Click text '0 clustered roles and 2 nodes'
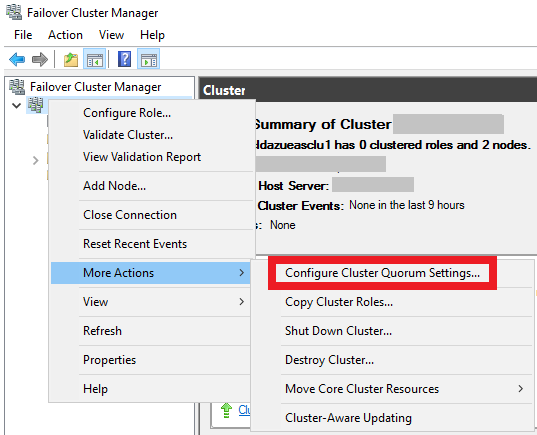Image resolution: width=537 pixels, height=435 pixels. tap(444, 145)
